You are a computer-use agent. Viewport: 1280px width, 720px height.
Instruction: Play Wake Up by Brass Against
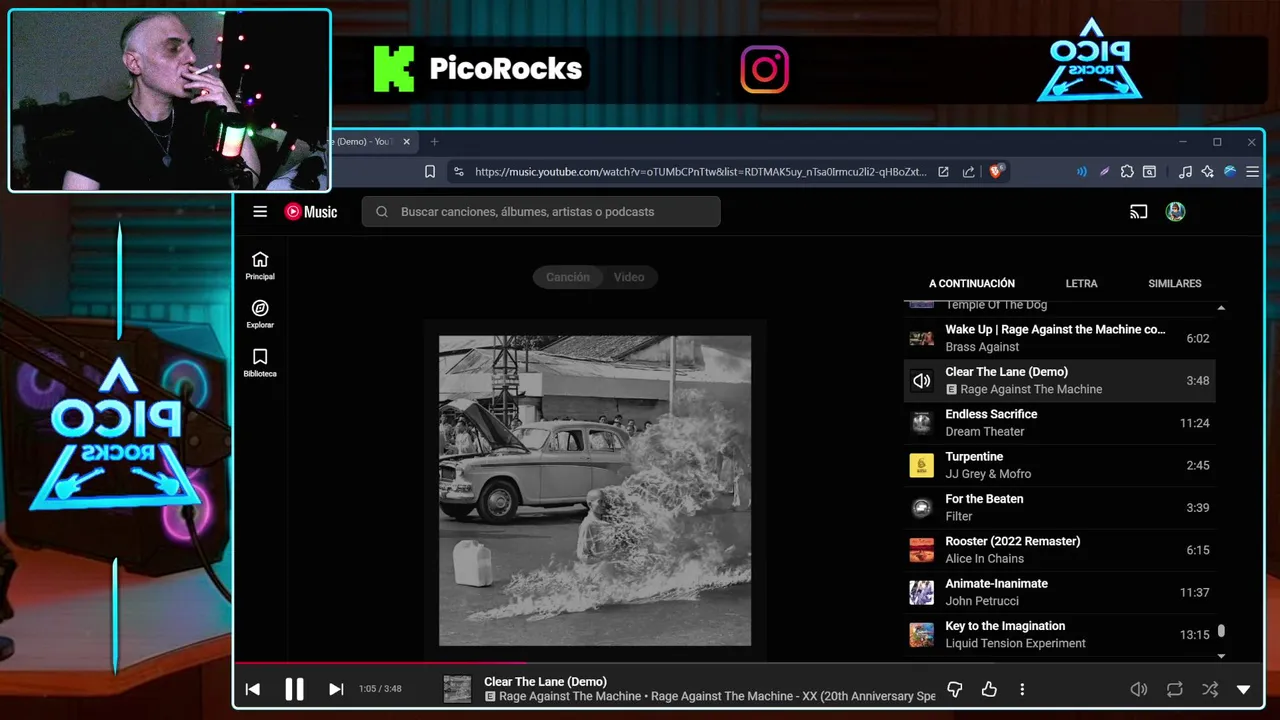tap(1059, 338)
